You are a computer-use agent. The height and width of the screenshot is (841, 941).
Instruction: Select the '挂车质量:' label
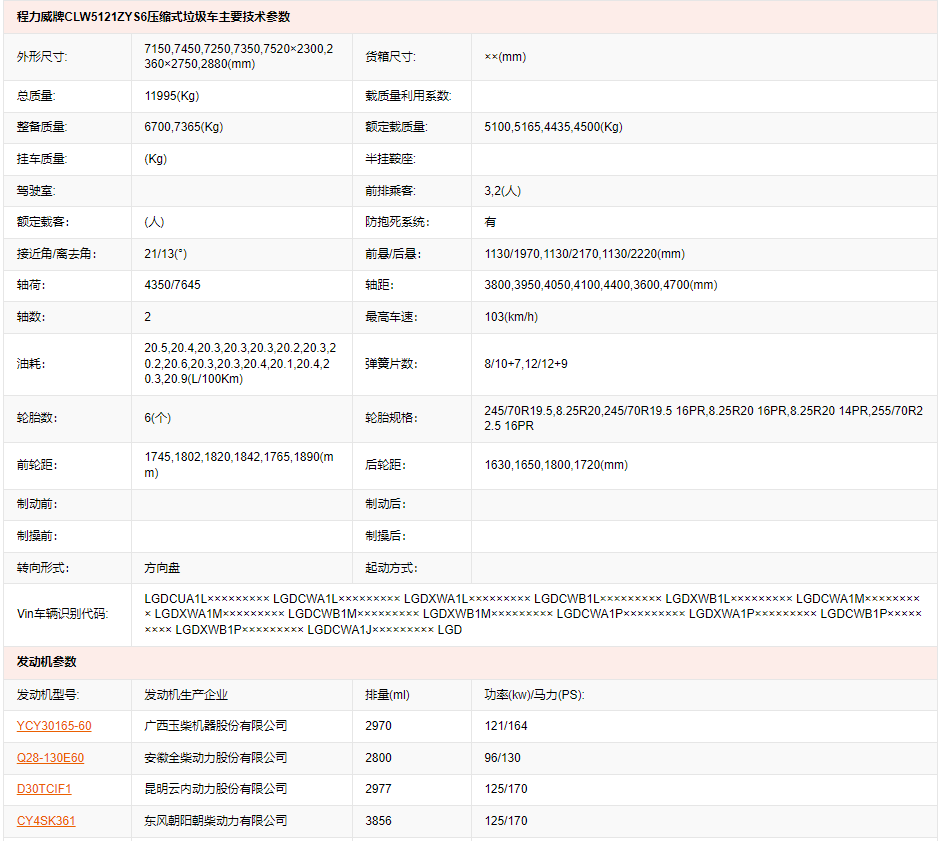42,159
